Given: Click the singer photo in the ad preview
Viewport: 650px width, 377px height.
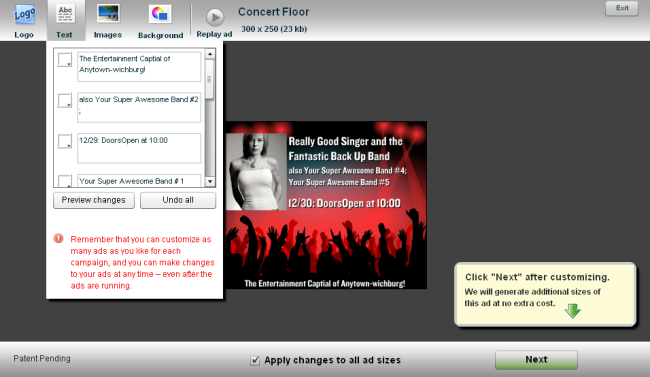Looking at the screenshot, I should 256,171.
